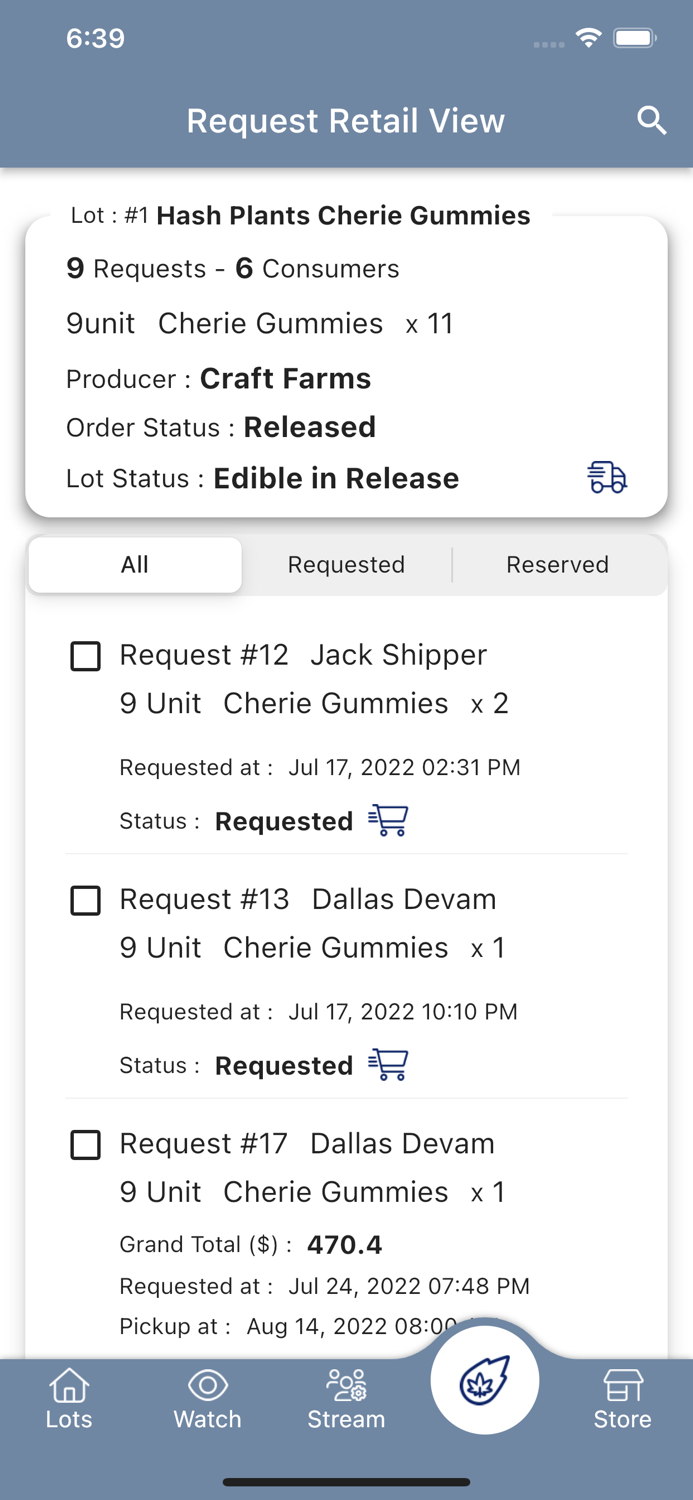This screenshot has width=693, height=1500.
Task: Click the delivery truck icon for the lot
Action: pos(606,478)
